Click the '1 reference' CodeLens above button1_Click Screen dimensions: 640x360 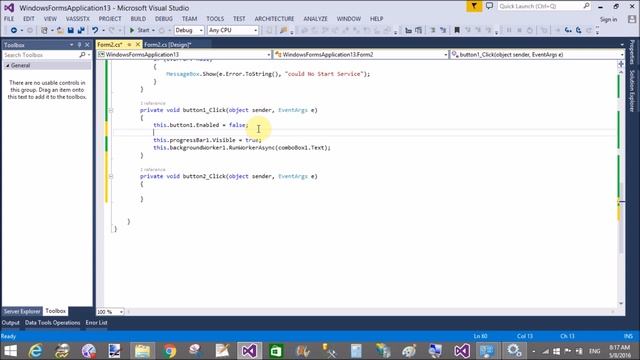pos(153,103)
